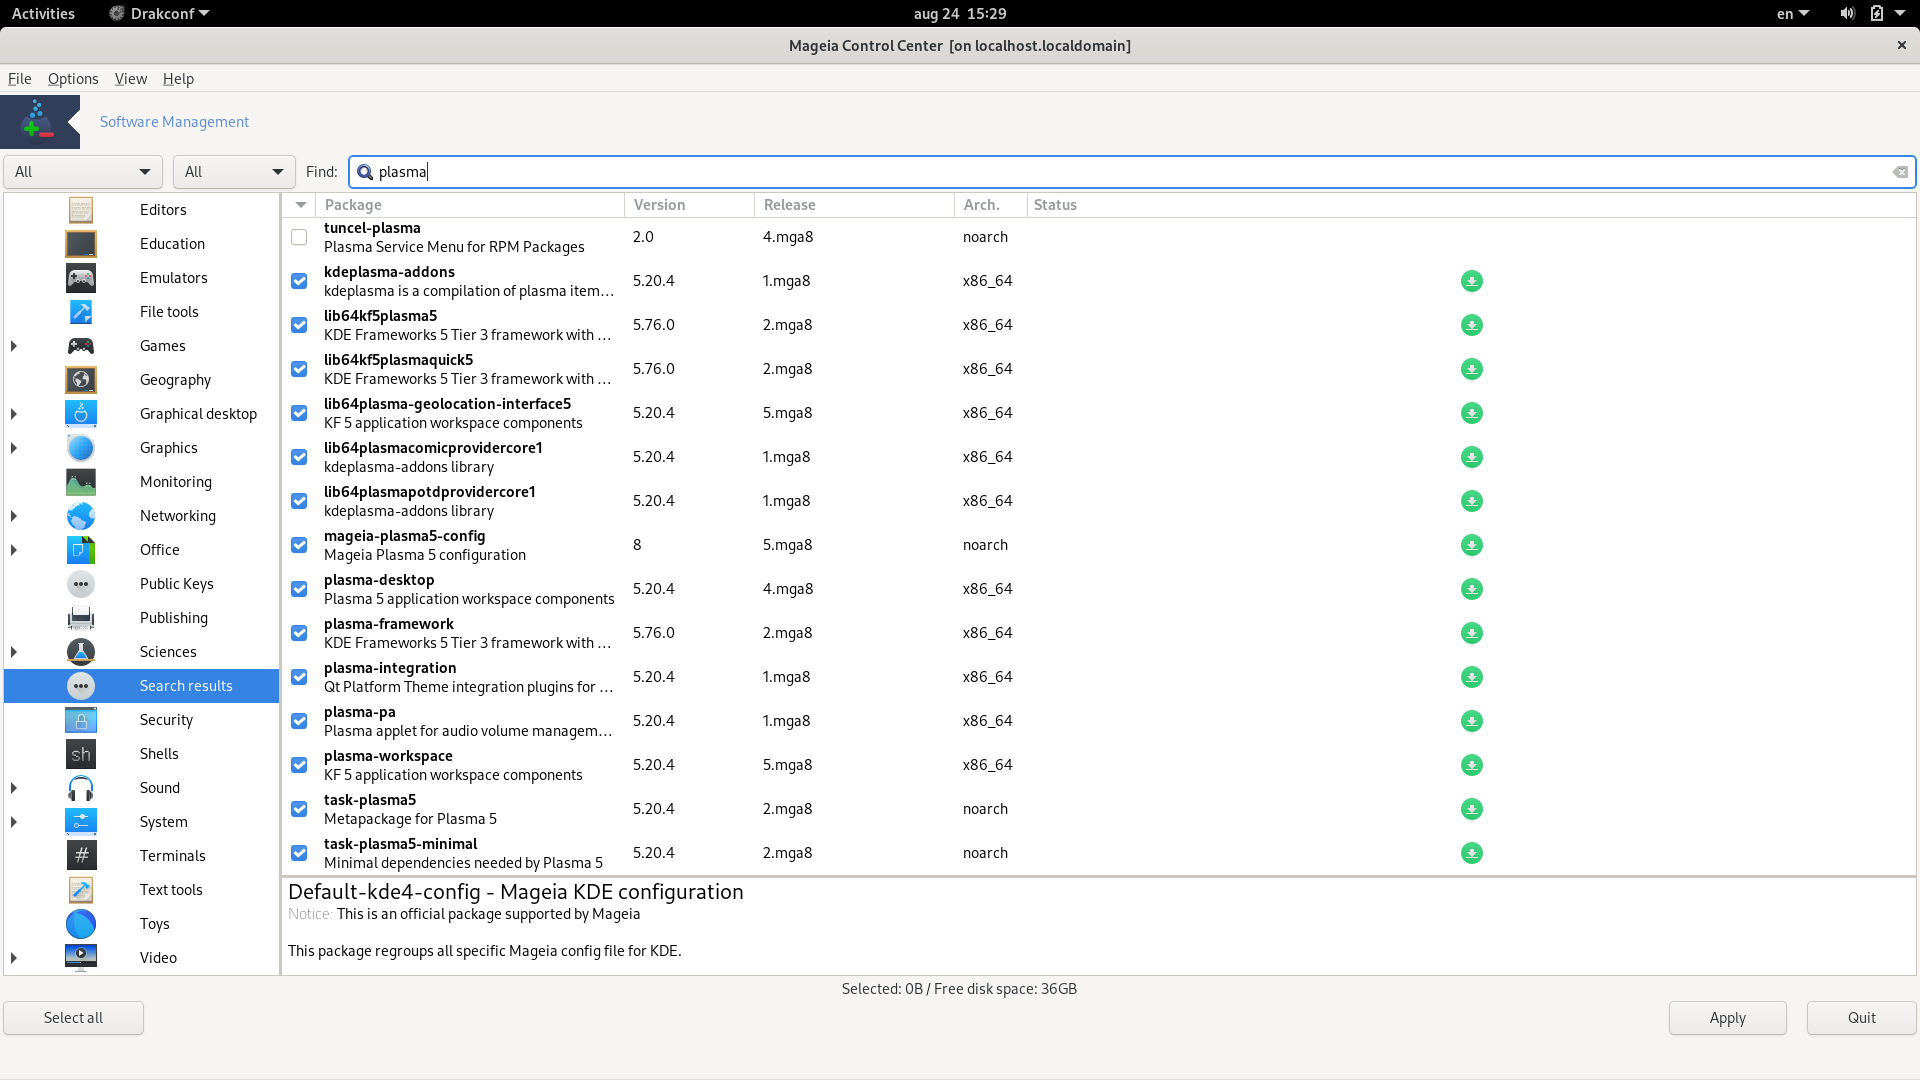Click the Publishing printer icon

81,618
